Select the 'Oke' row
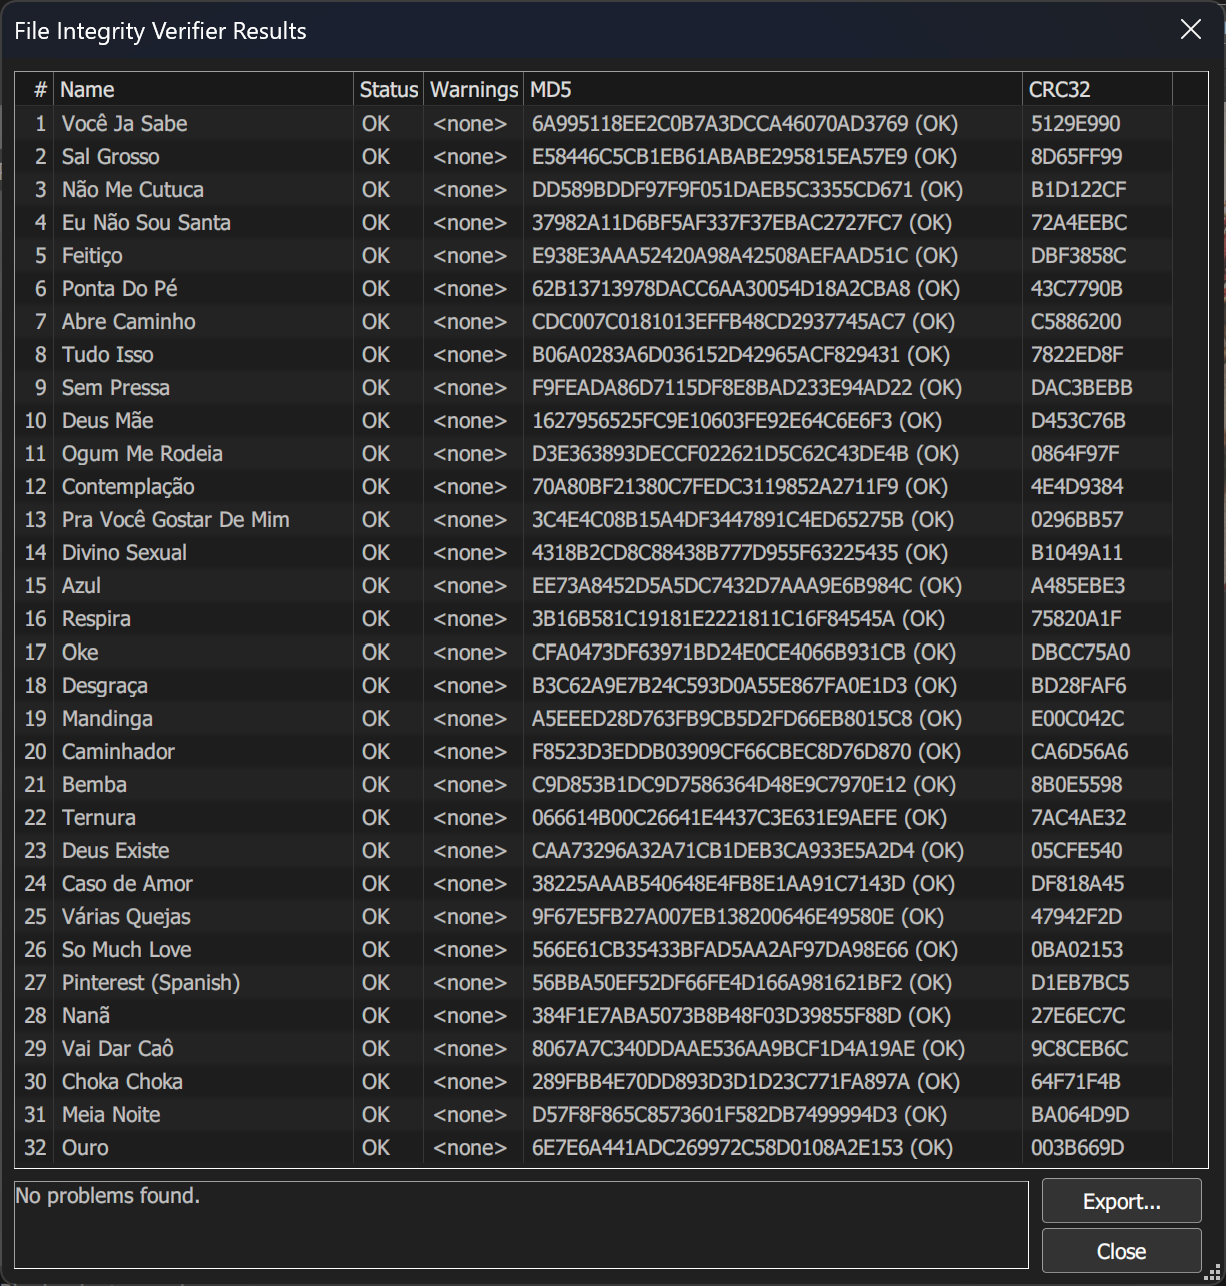 click(612, 652)
